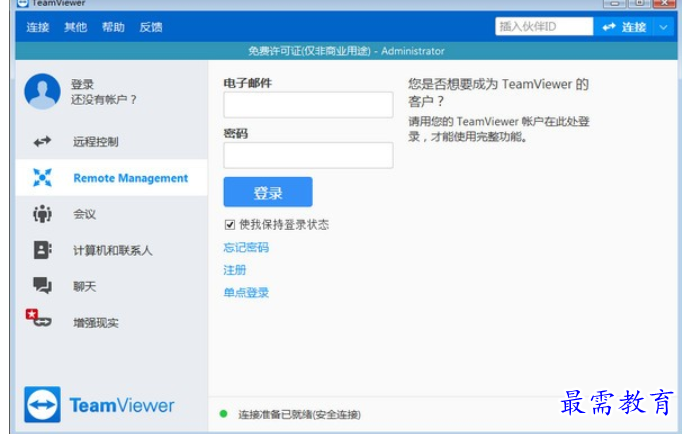This screenshot has height=434, width=682.
Task: Click the 插入伙伴ID input field
Action: (x=544, y=27)
